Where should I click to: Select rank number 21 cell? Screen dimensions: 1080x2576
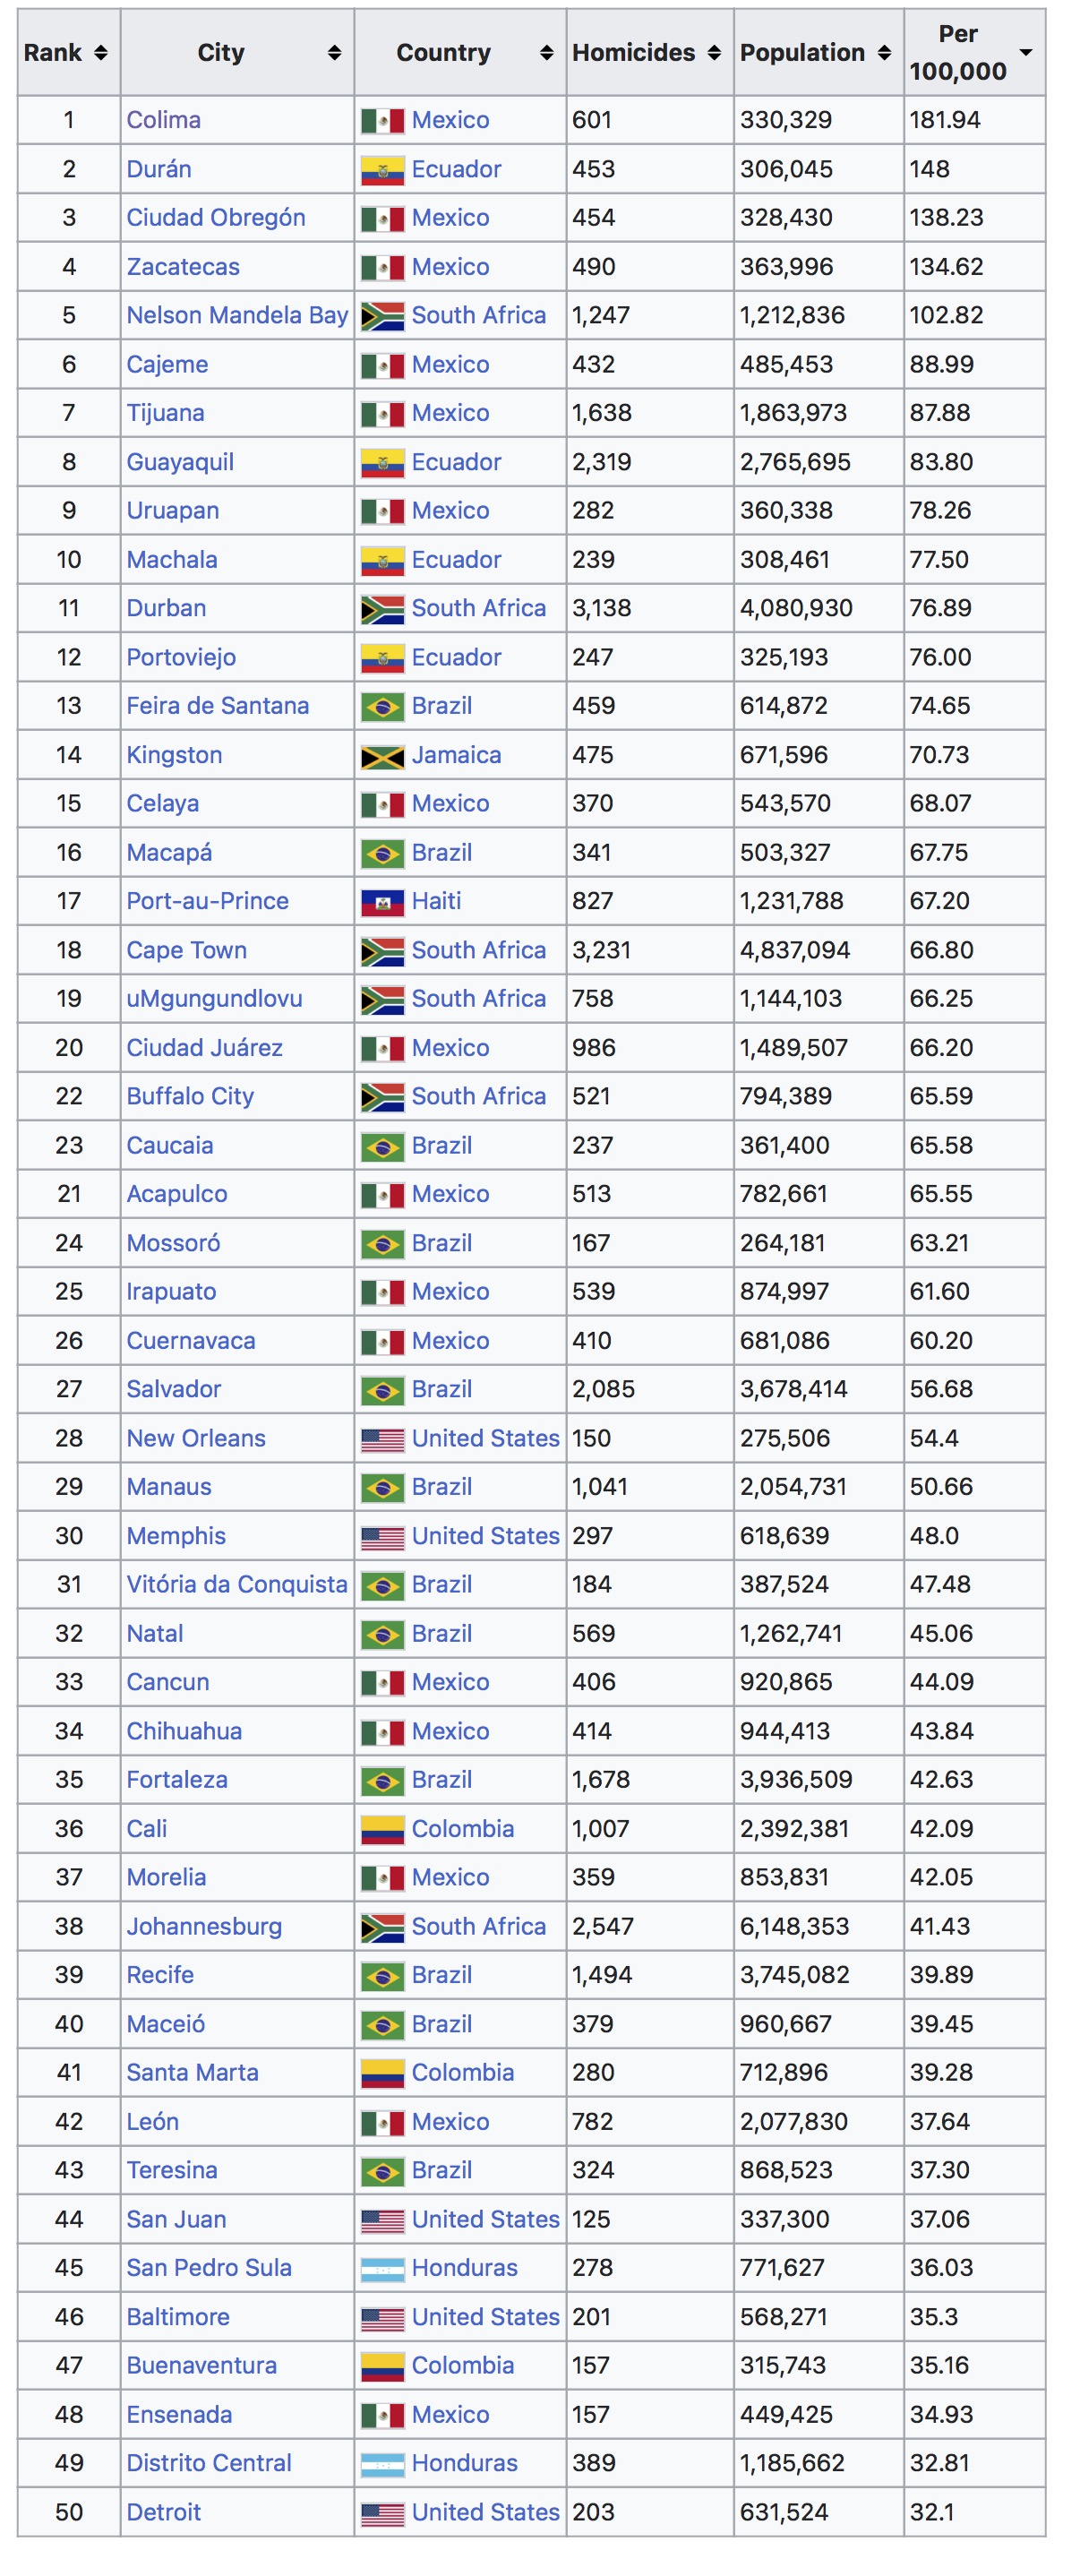tap(69, 1194)
